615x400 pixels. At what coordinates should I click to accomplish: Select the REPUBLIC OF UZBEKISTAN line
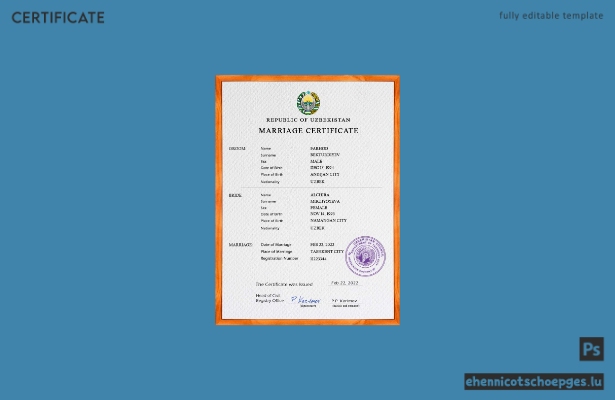tap(308, 120)
